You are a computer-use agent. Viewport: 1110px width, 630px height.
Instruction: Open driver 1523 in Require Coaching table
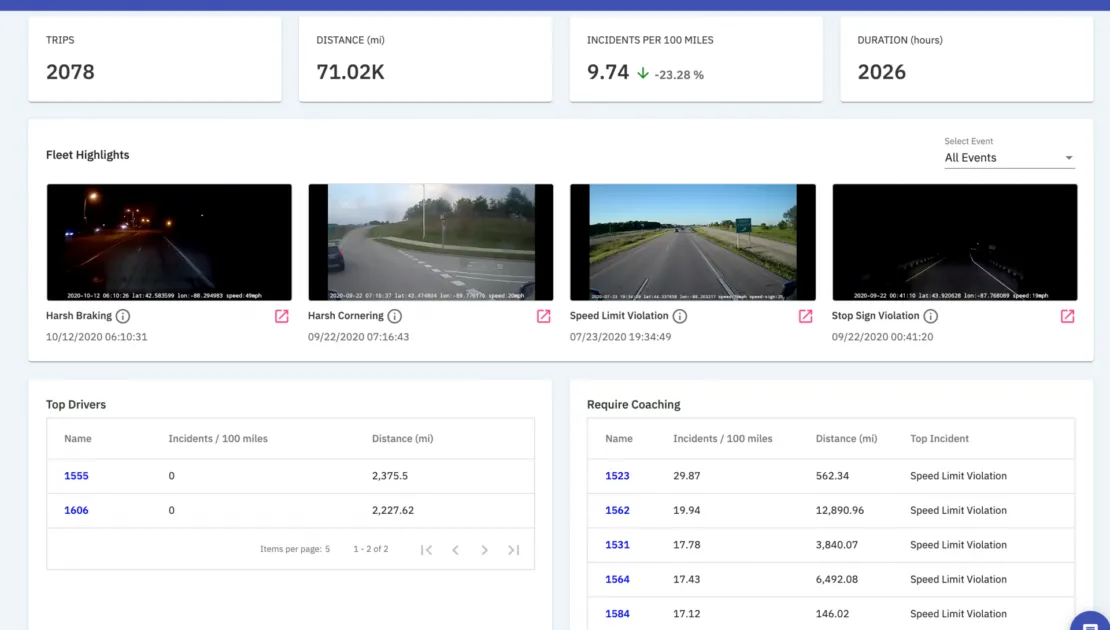[617, 475]
